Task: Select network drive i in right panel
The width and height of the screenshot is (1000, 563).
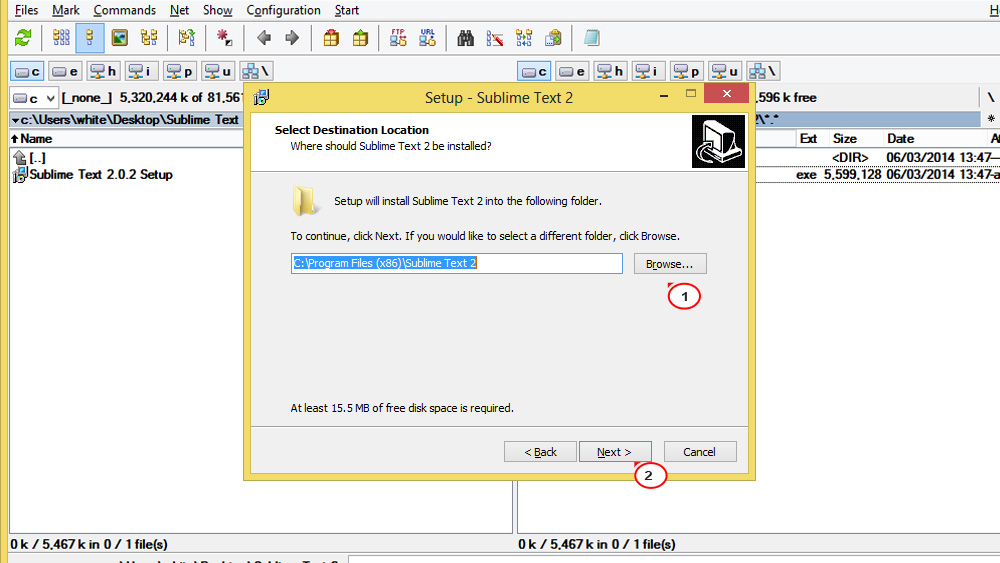Action: pos(649,71)
